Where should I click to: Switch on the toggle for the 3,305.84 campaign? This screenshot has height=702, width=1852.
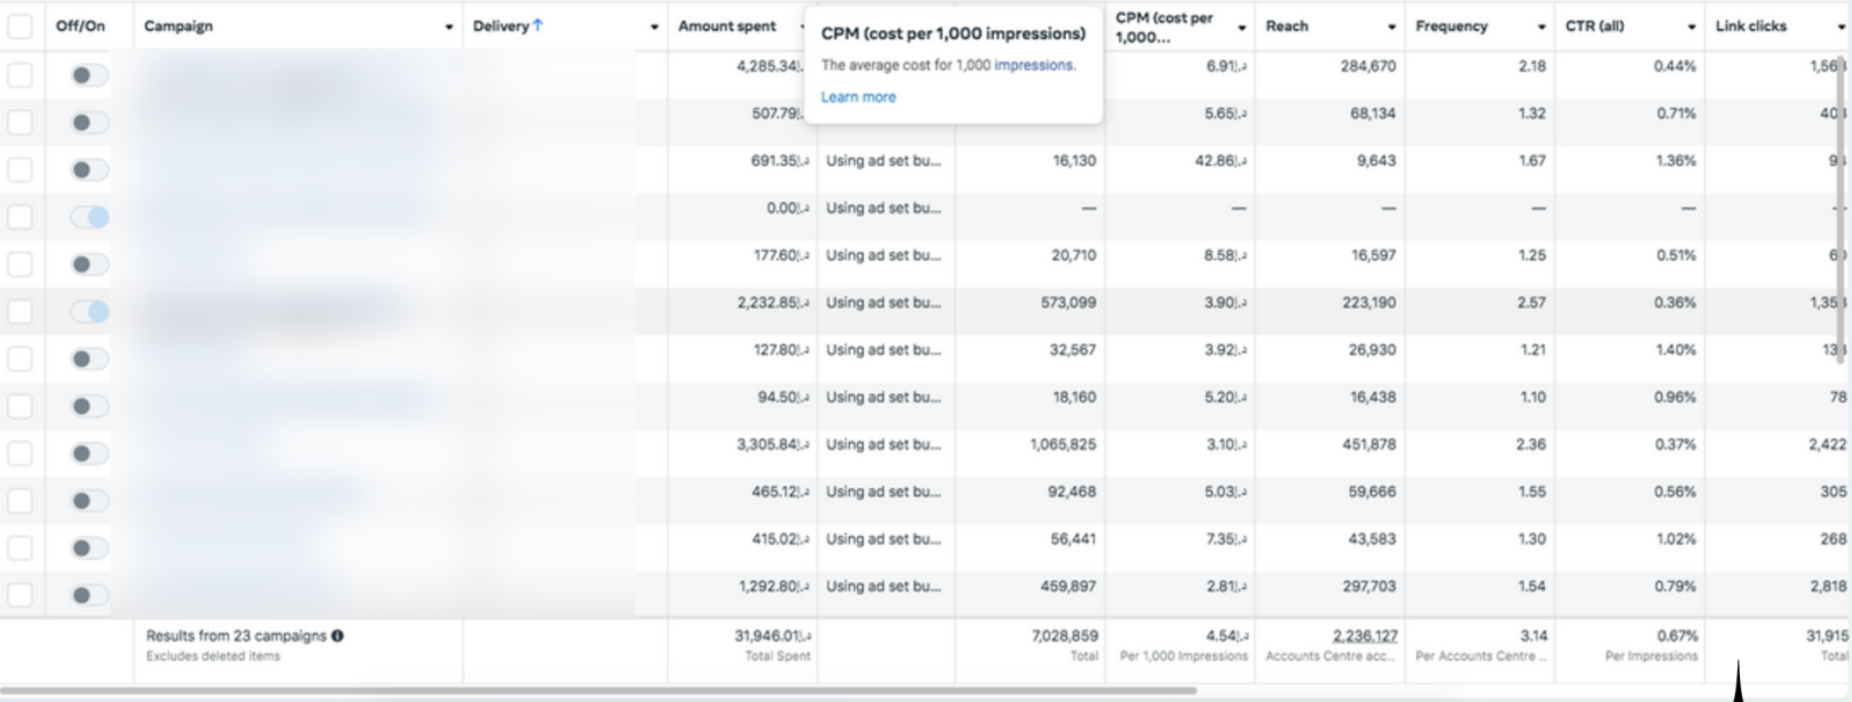(x=90, y=454)
